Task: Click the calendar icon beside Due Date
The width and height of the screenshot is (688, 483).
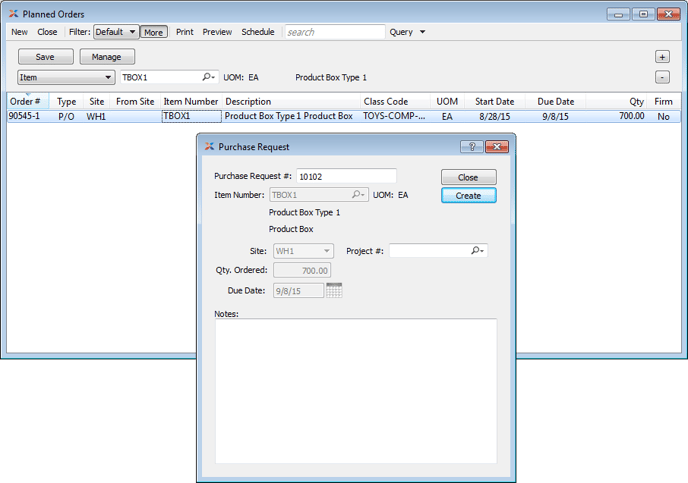Action: (x=334, y=291)
